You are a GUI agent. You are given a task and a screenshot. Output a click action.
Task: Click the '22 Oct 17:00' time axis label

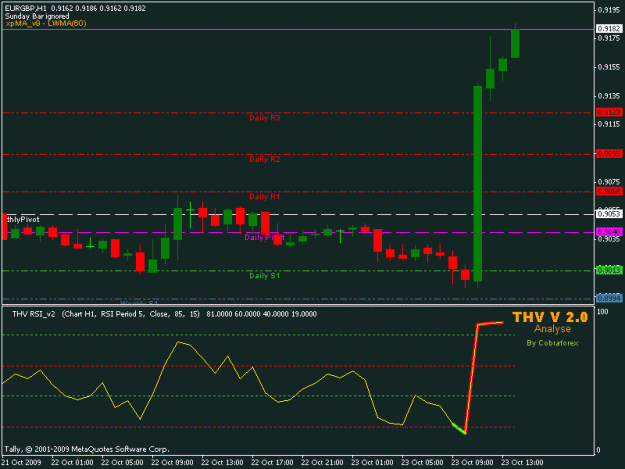click(272, 463)
